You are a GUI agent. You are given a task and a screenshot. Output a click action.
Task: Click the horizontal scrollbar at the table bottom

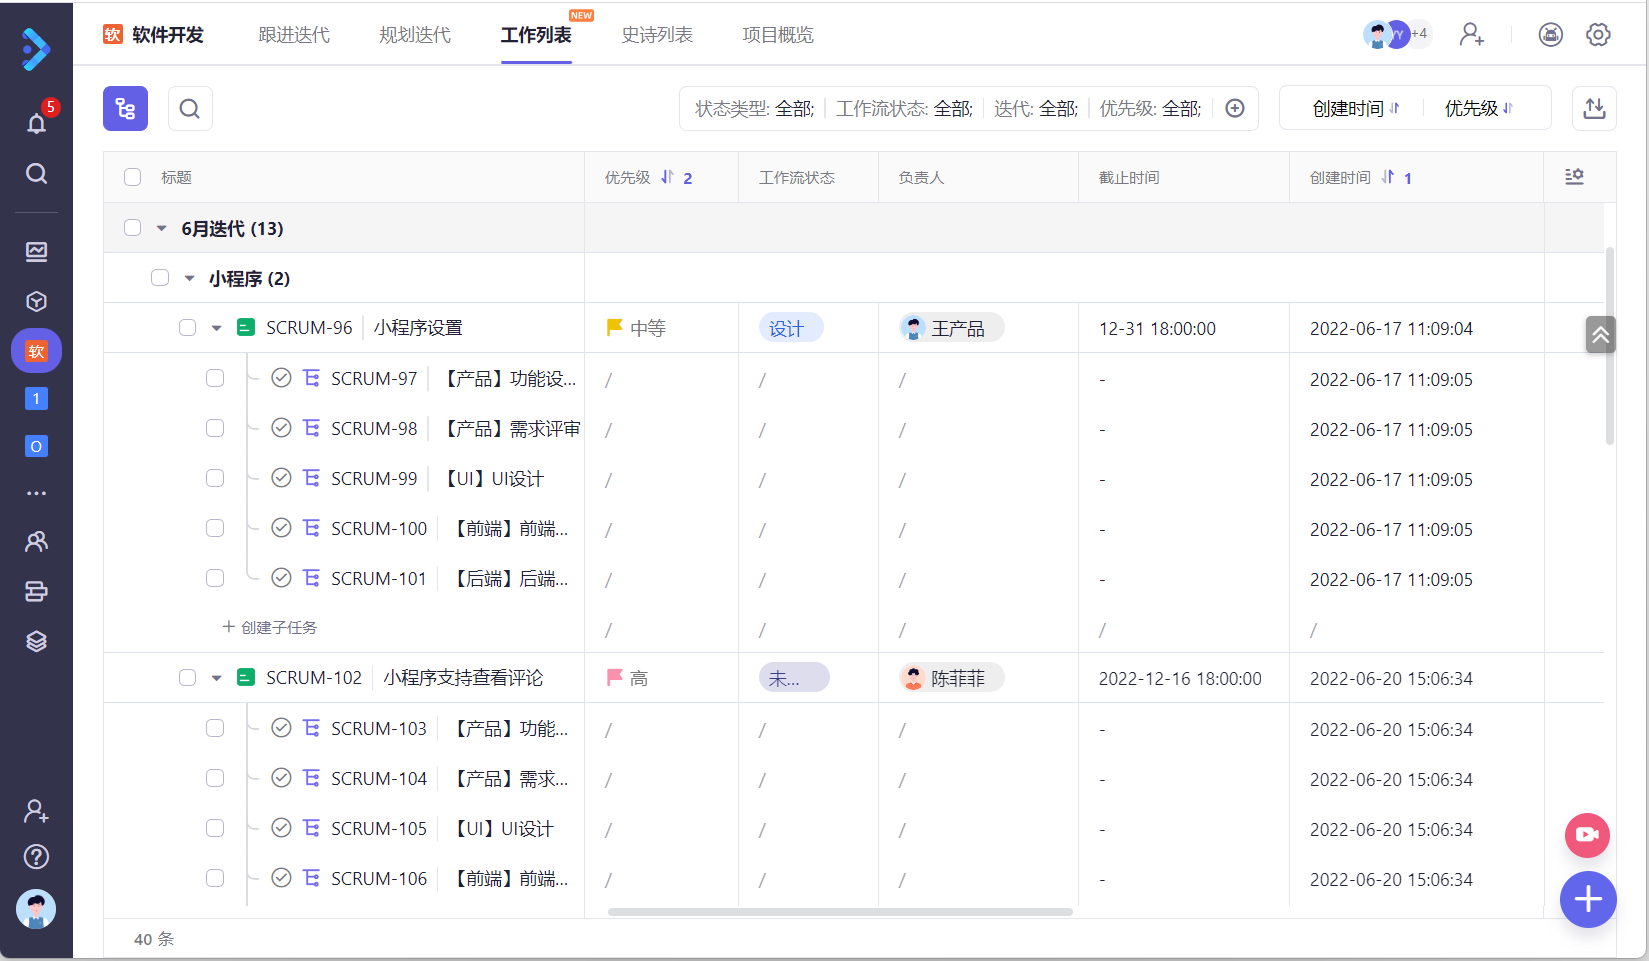click(840, 911)
